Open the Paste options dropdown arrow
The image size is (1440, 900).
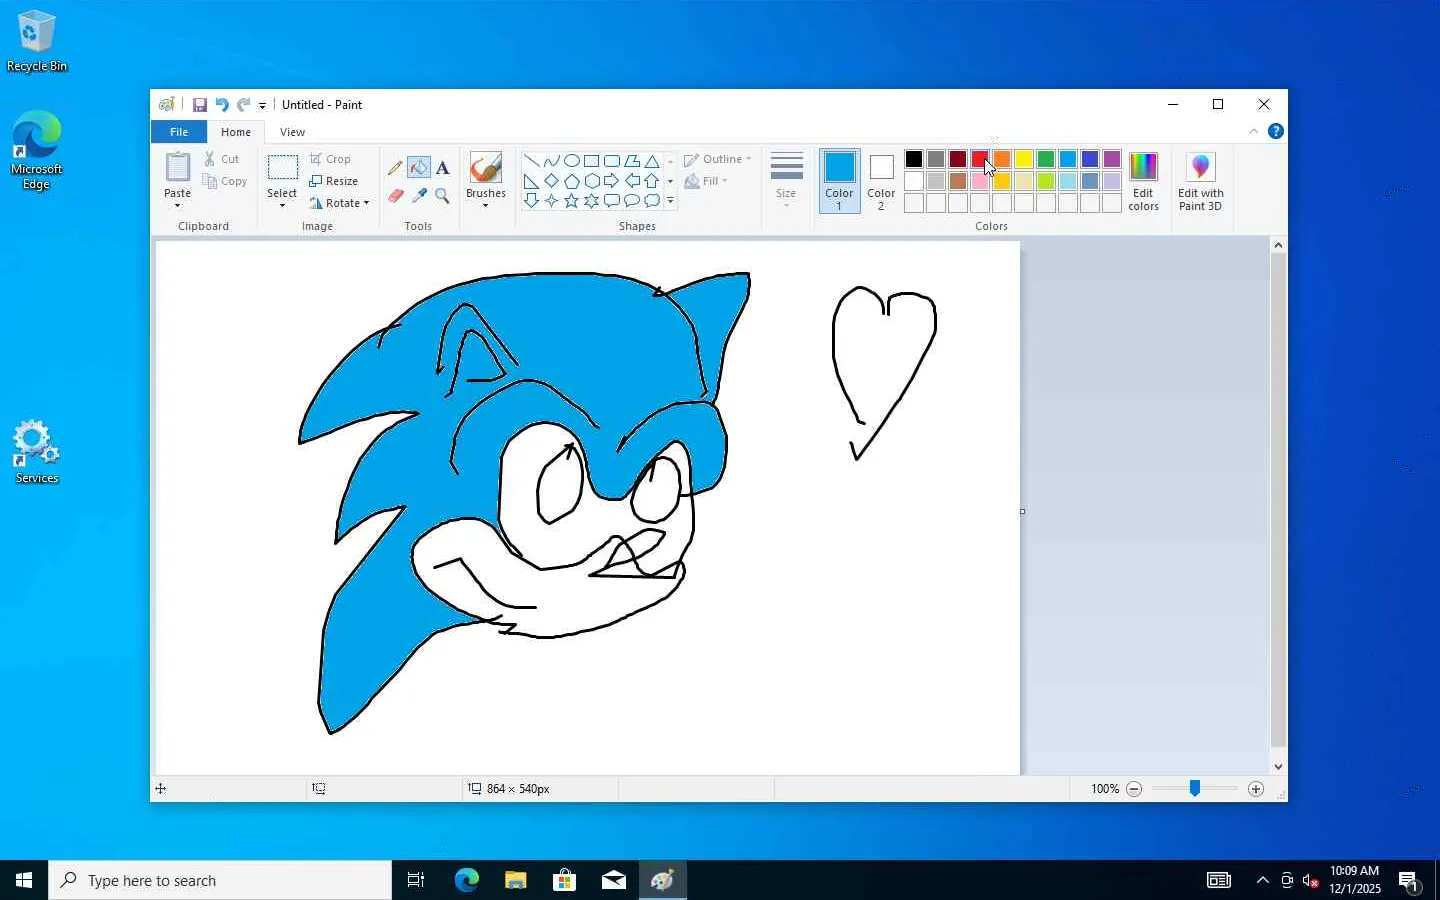(177, 205)
